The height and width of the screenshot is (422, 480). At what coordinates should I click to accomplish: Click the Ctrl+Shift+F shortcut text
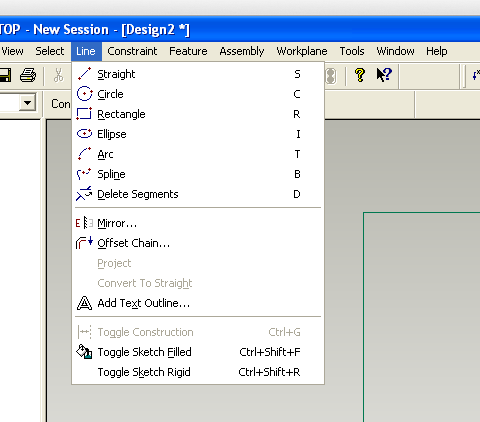pyautogui.click(x=270, y=352)
